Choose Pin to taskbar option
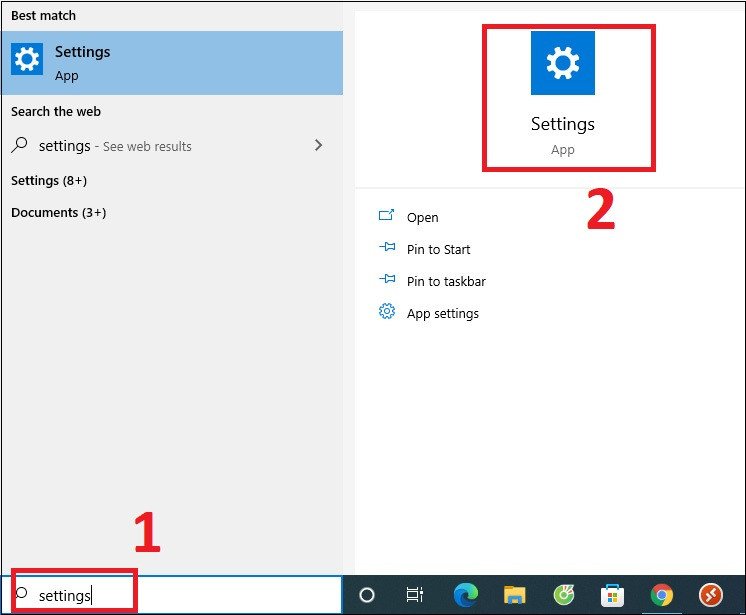 (x=446, y=281)
